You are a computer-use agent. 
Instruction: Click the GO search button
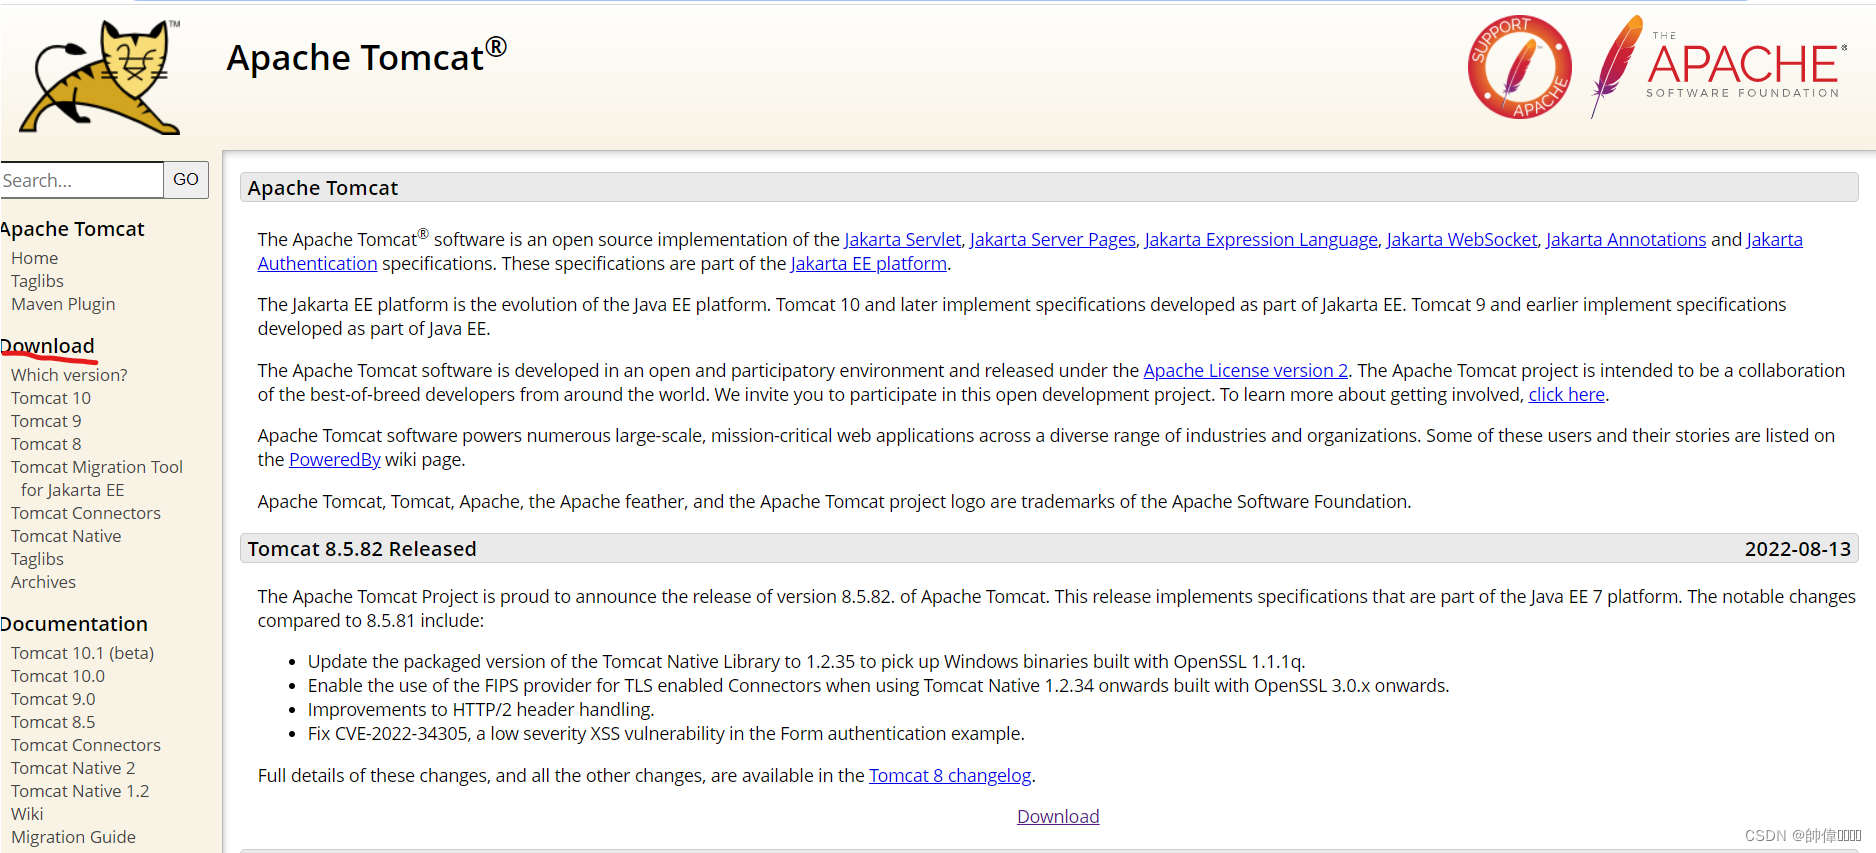186,180
